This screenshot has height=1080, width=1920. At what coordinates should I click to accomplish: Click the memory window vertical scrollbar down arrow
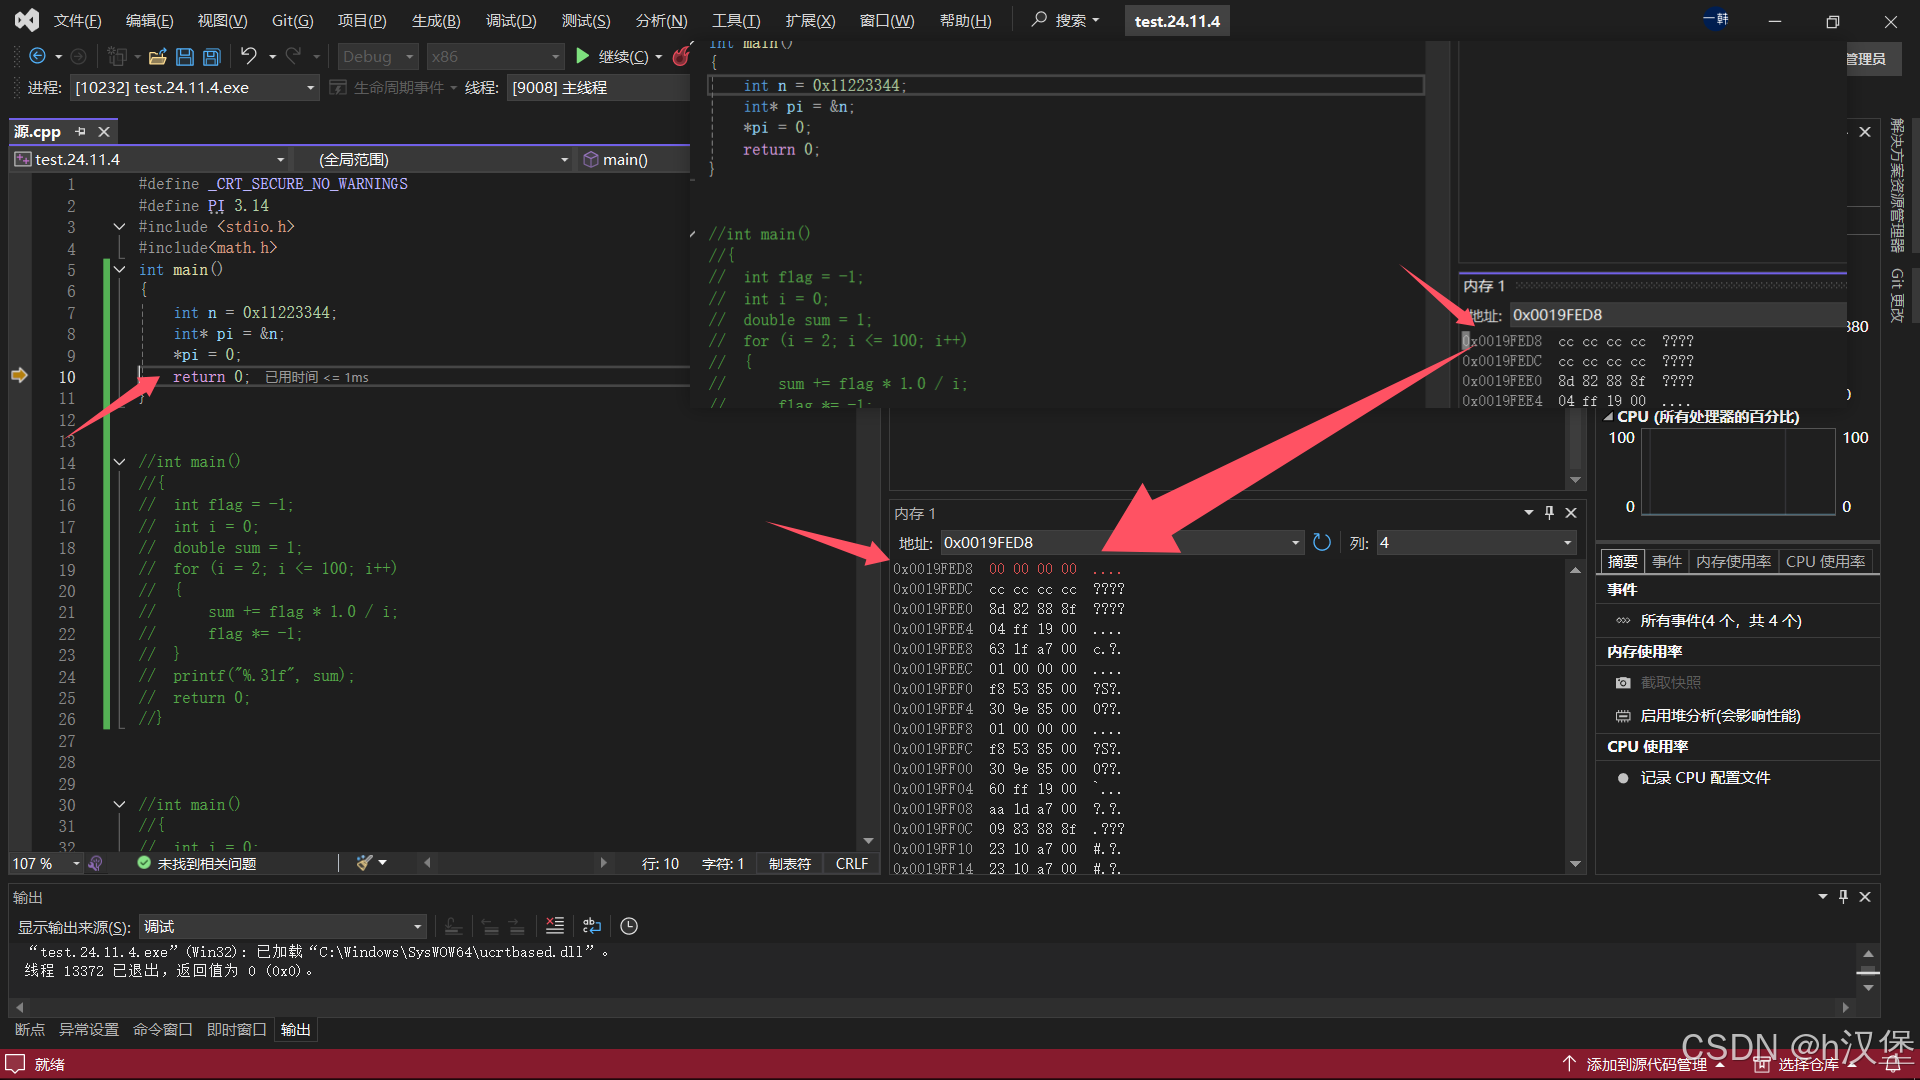pyautogui.click(x=1575, y=864)
